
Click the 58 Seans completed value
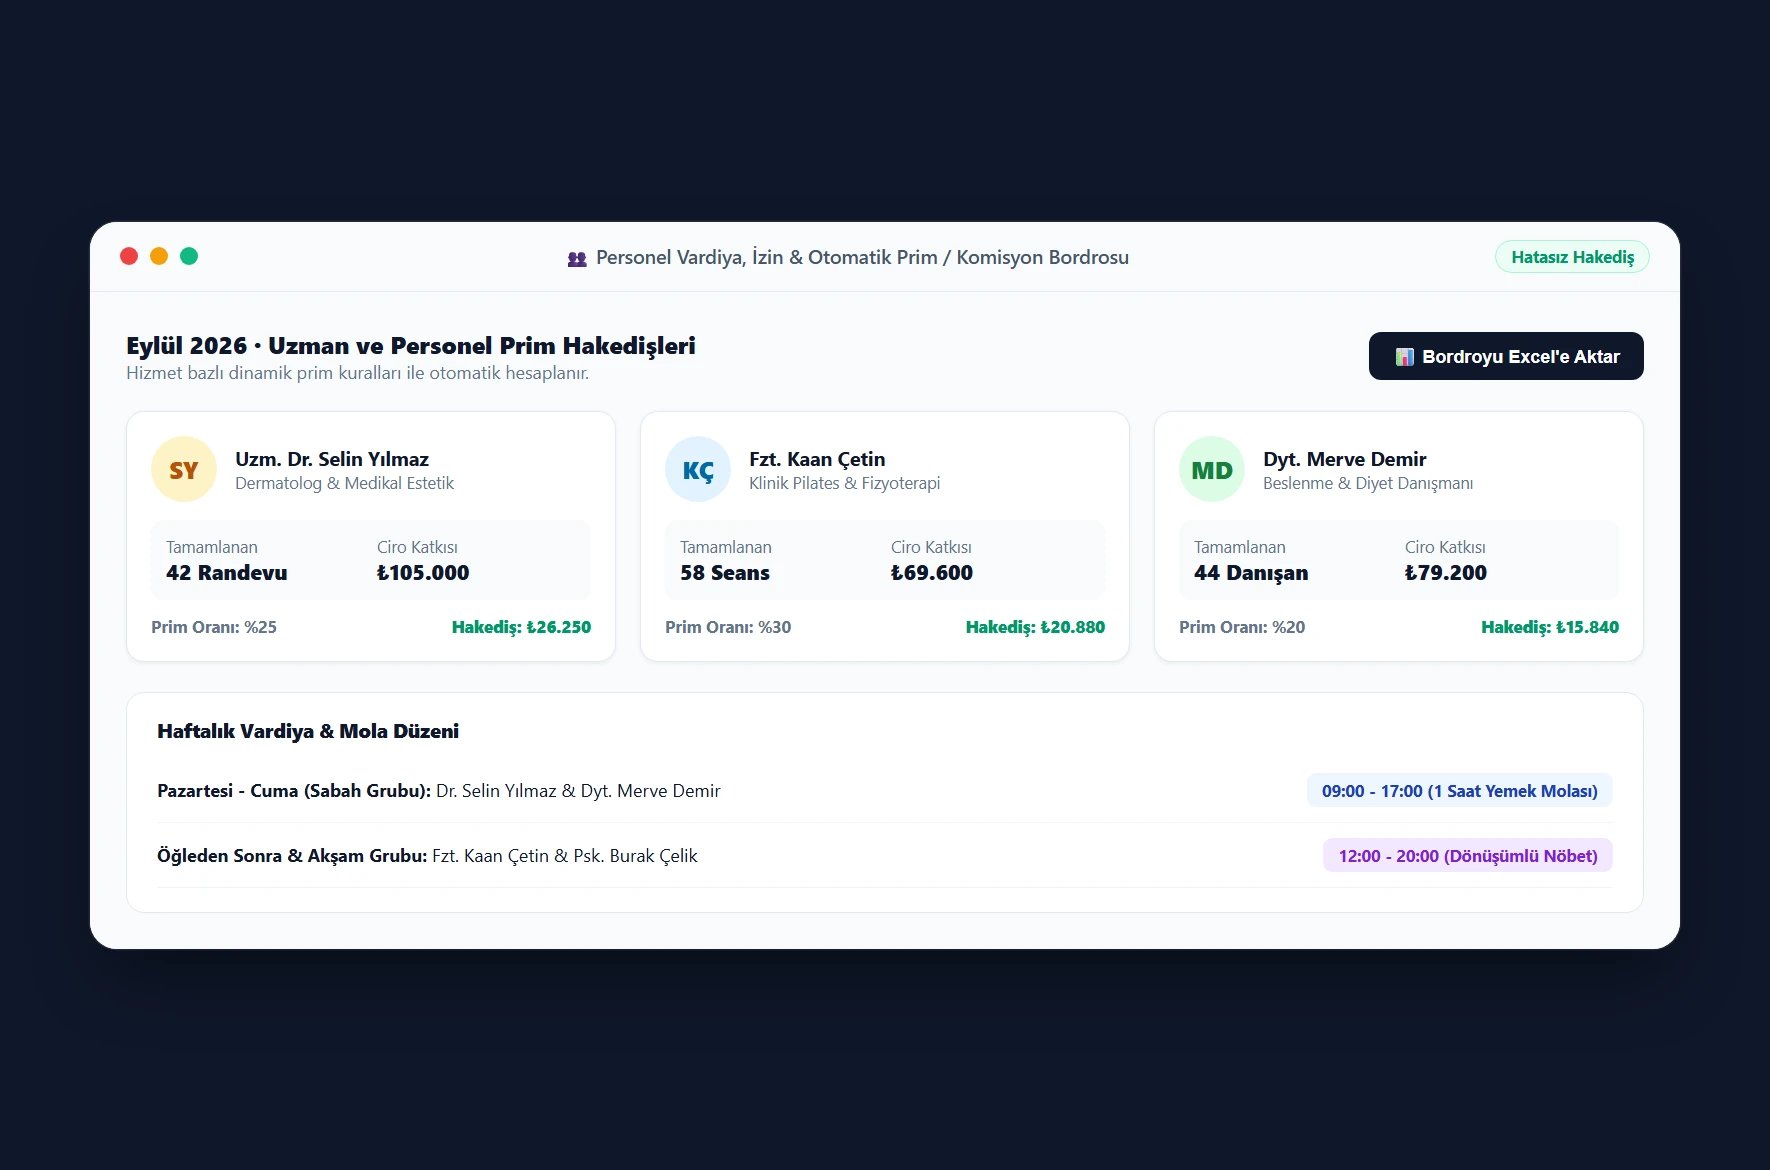[725, 573]
